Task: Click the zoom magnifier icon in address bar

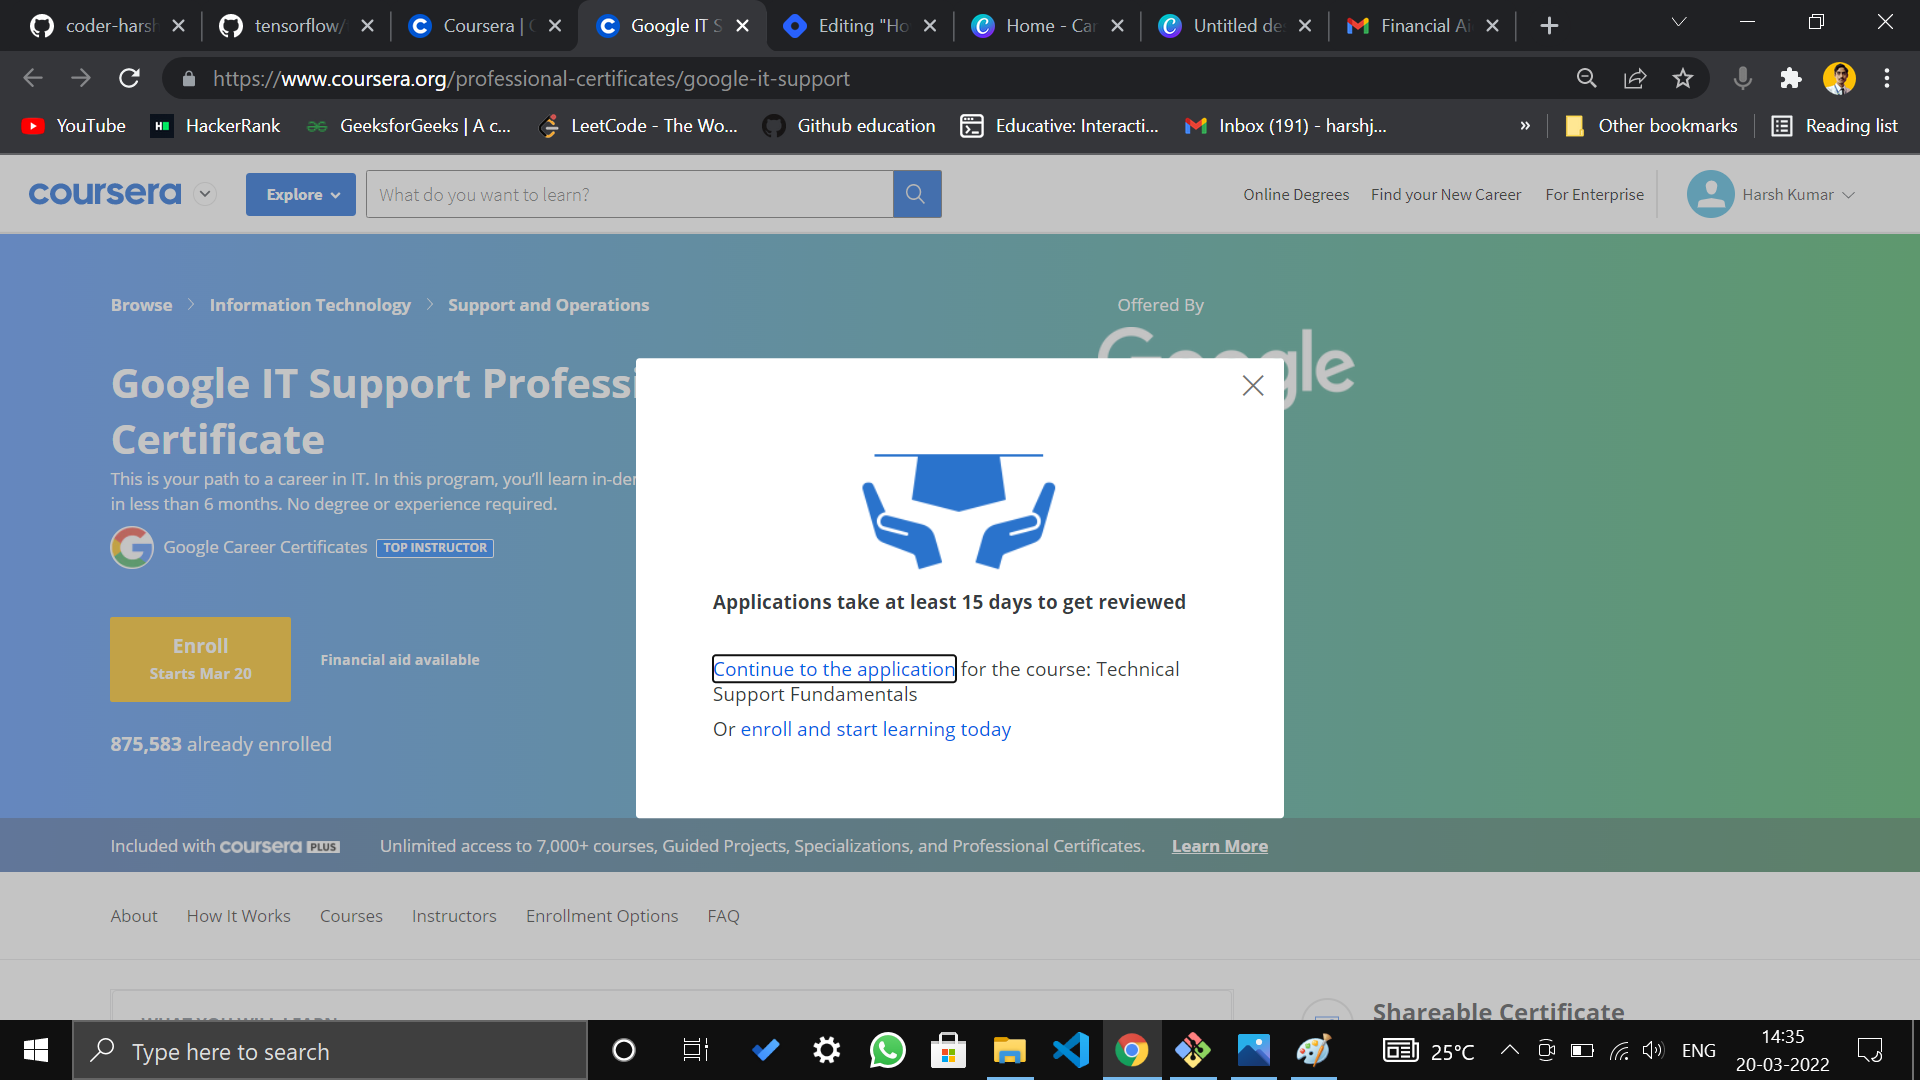Action: point(1587,78)
